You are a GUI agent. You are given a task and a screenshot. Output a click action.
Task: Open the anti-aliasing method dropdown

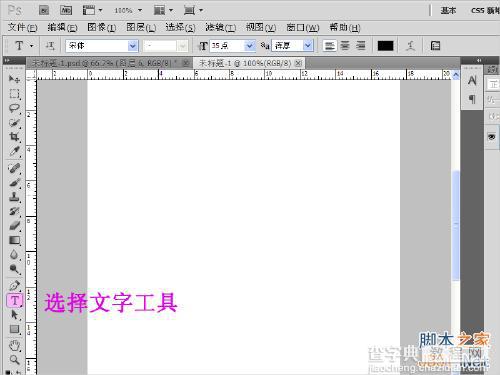308,46
